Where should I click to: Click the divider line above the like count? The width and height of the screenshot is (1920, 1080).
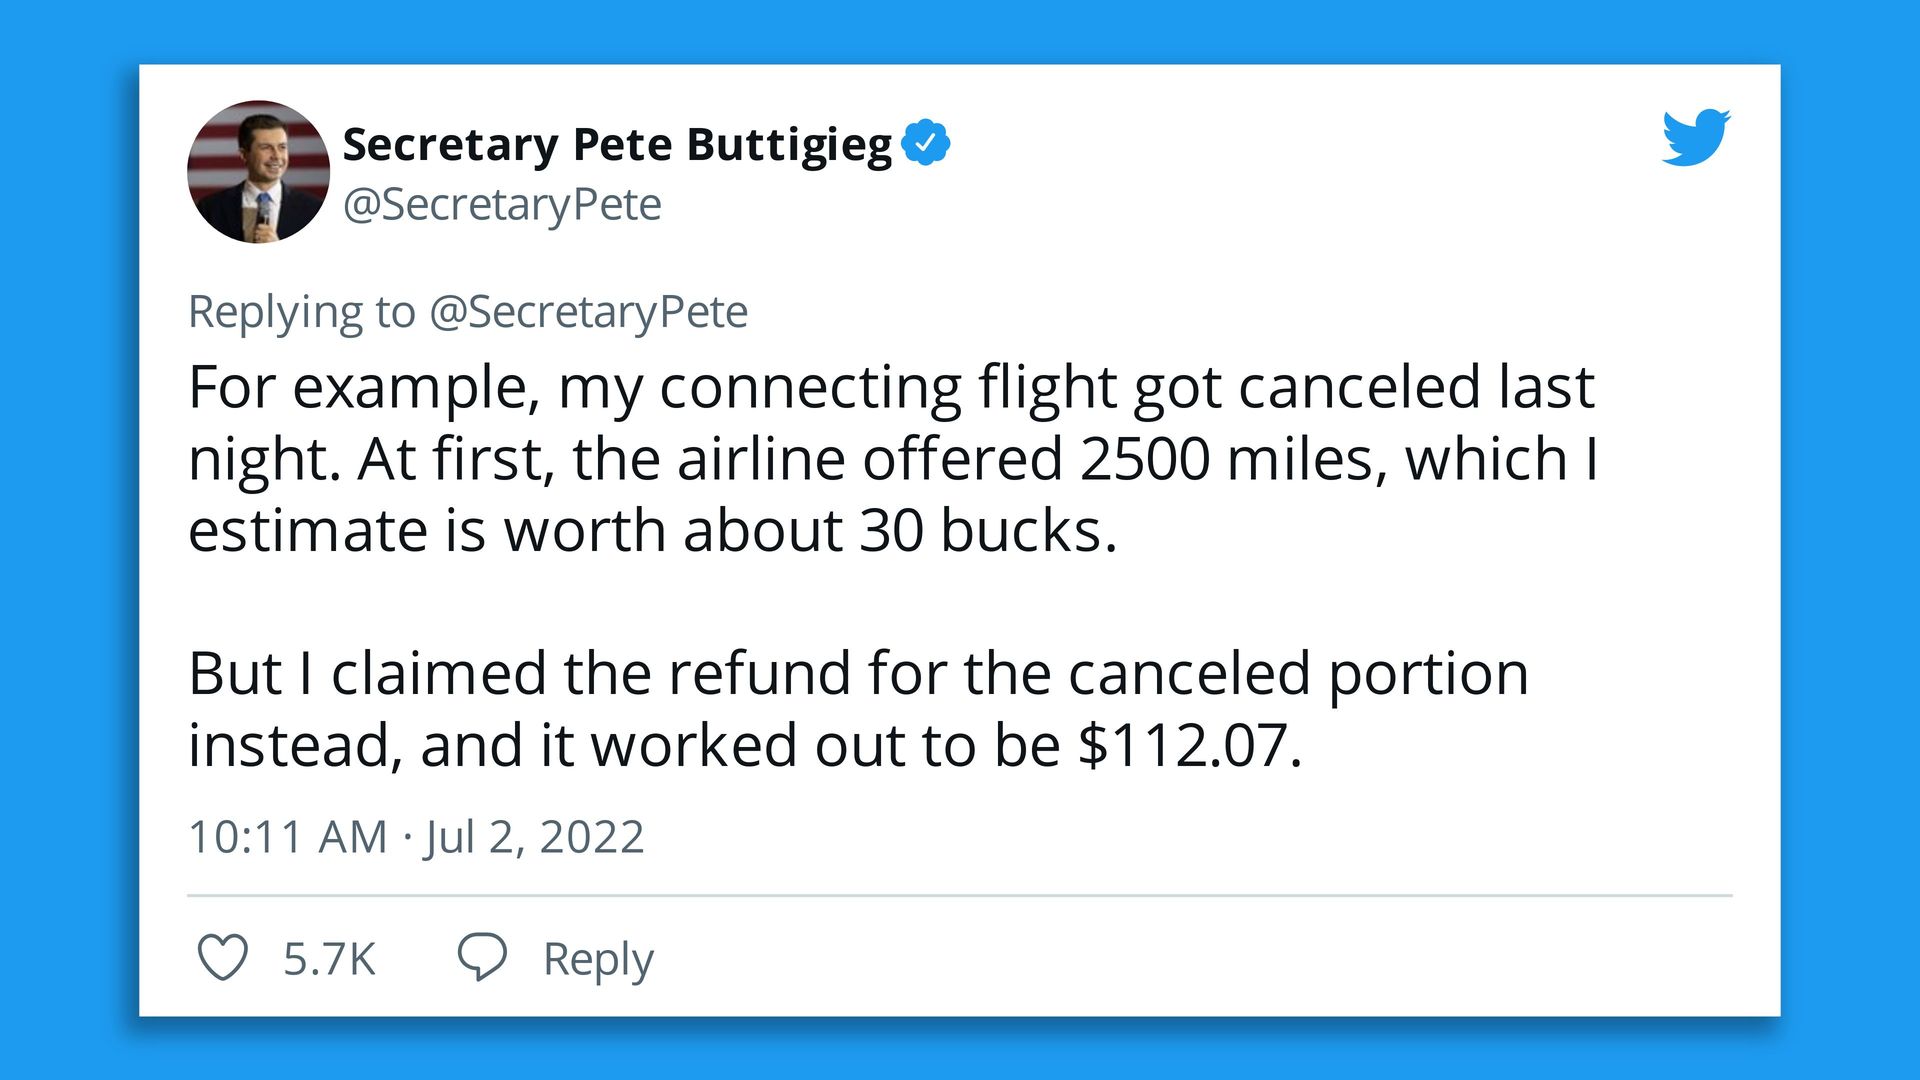[x=958, y=895]
